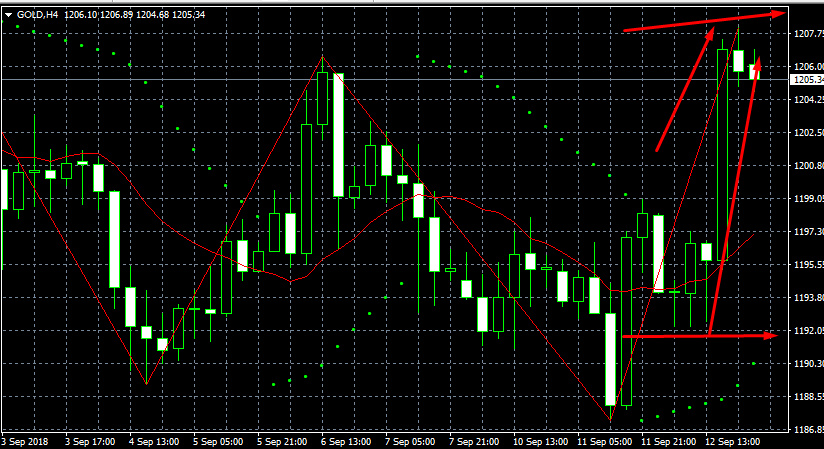Click the 10 Sep 13:00 time label
Screen dimensions: 824x449
[540, 442]
